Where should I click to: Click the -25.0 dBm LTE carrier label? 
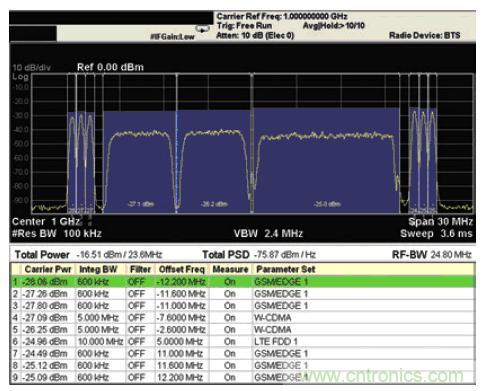pos(327,204)
